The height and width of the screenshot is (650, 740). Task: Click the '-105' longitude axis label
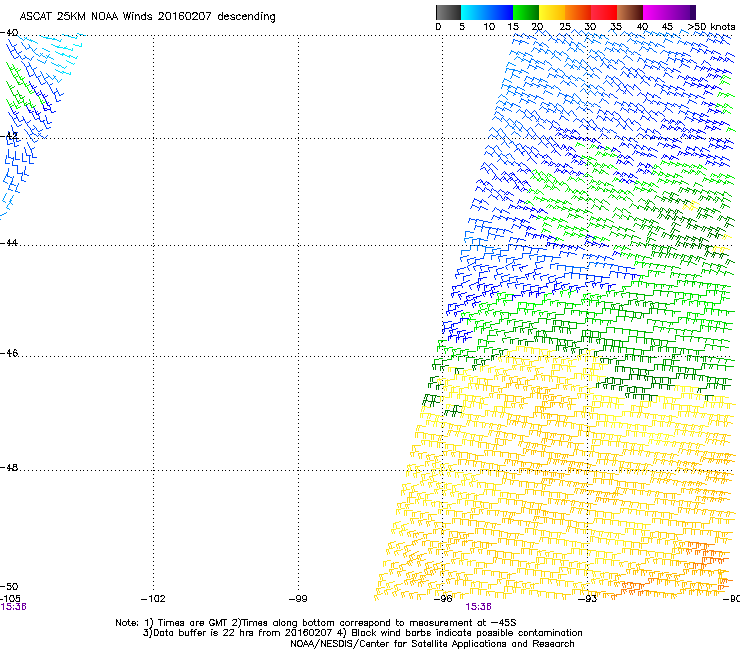pyautogui.click(x=10, y=599)
